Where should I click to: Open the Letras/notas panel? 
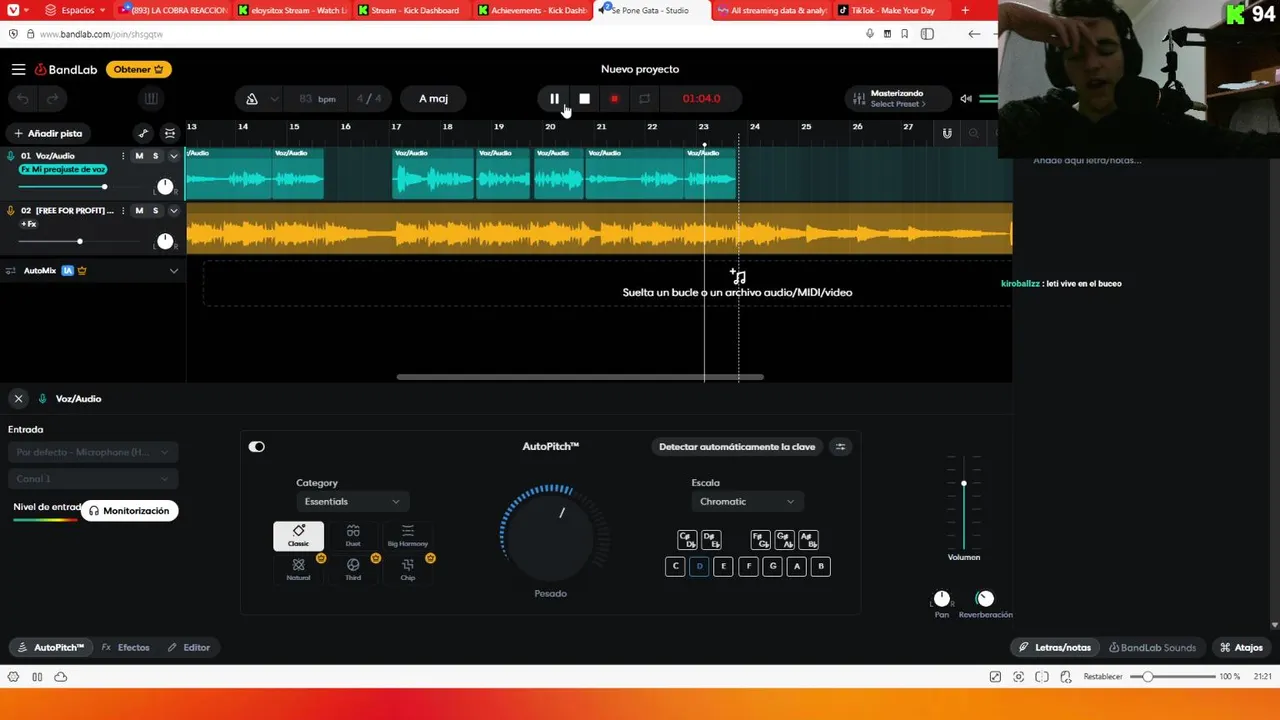click(1054, 648)
